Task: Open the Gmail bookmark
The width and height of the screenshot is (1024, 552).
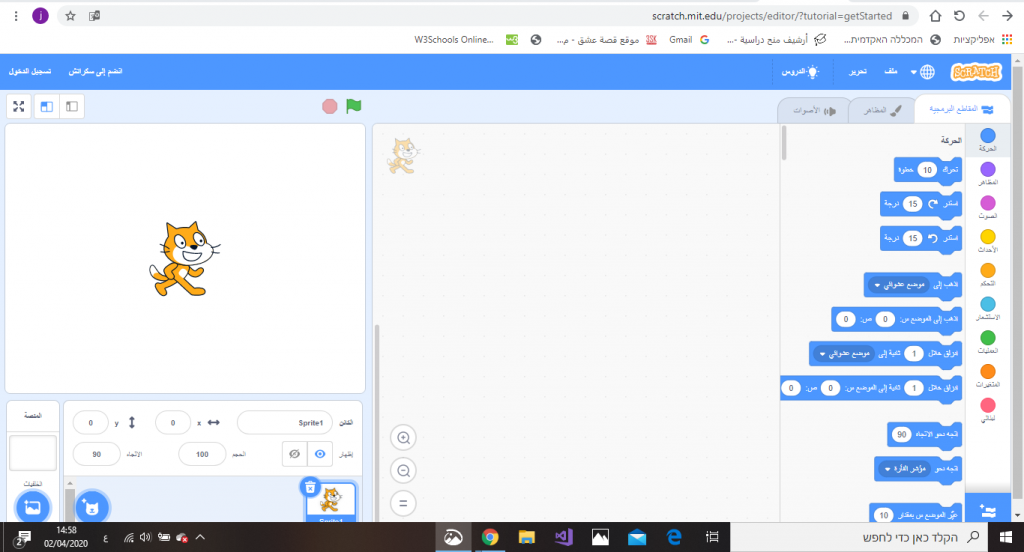Action: pyautogui.click(x=689, y=40)
